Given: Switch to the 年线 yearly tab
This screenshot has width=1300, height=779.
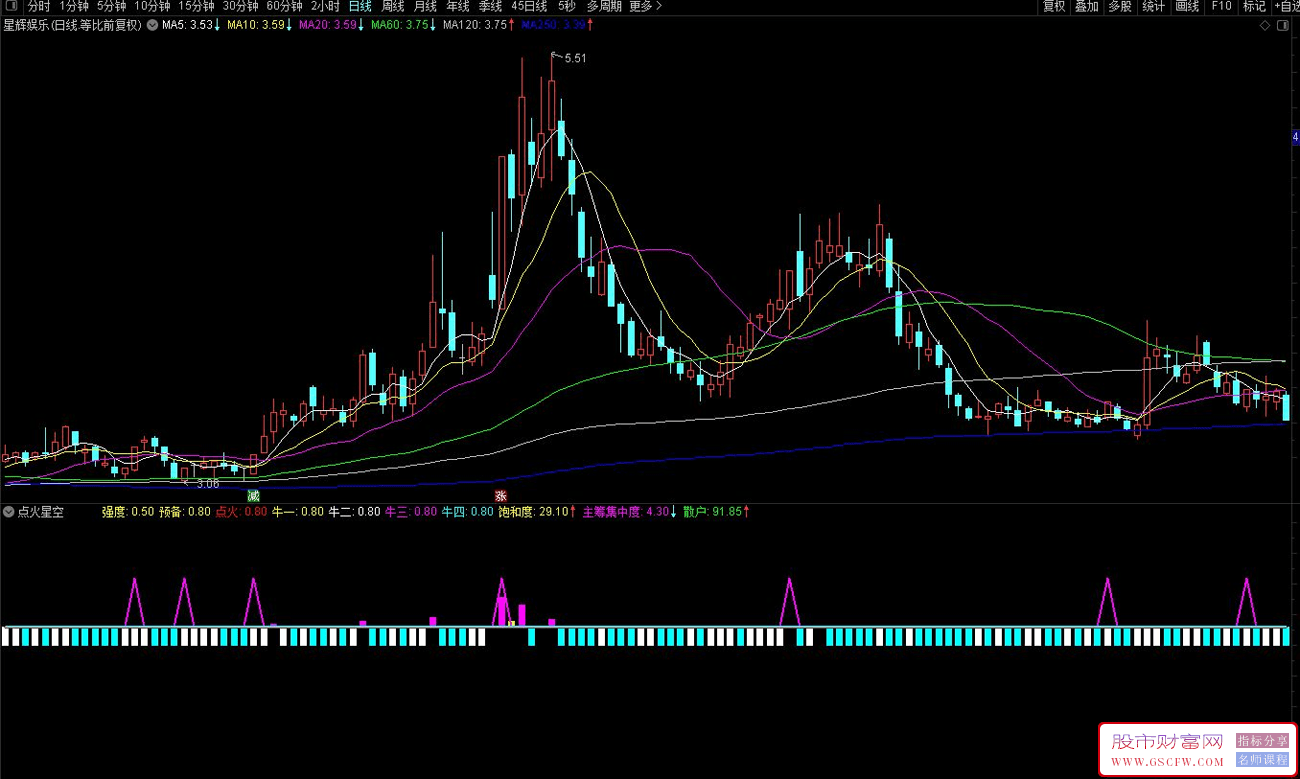Looking at the screenshot, I should [x=458, y=6].
